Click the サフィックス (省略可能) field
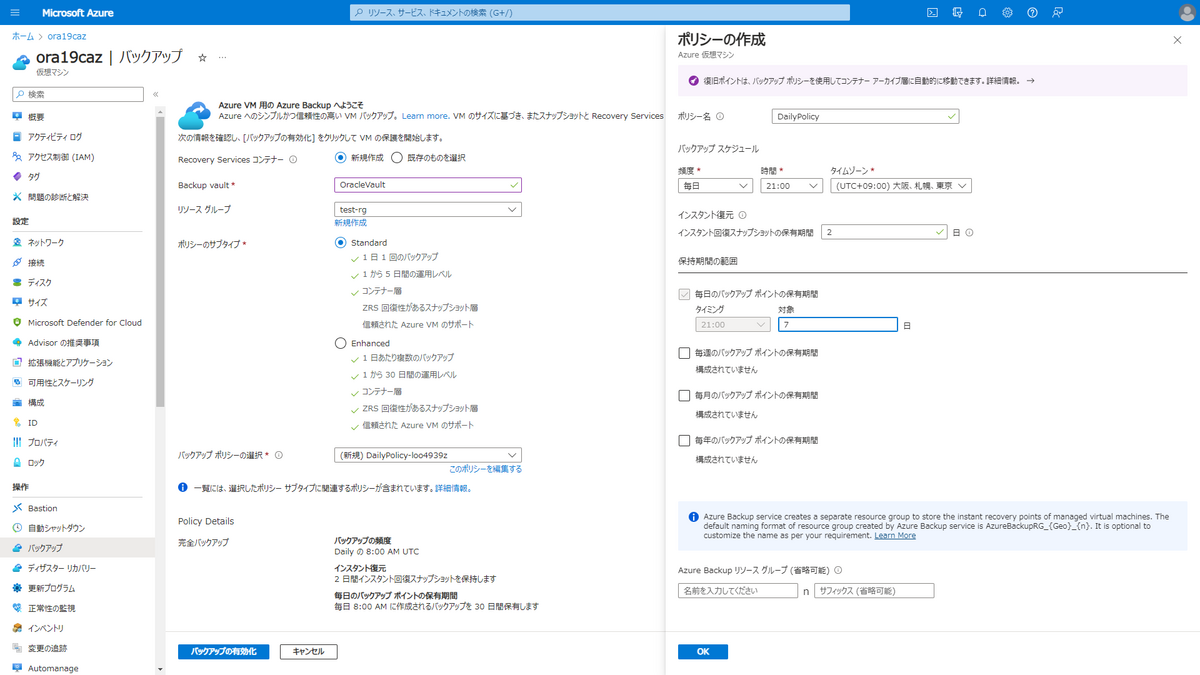1200x675 pixels. coord(874,591)
